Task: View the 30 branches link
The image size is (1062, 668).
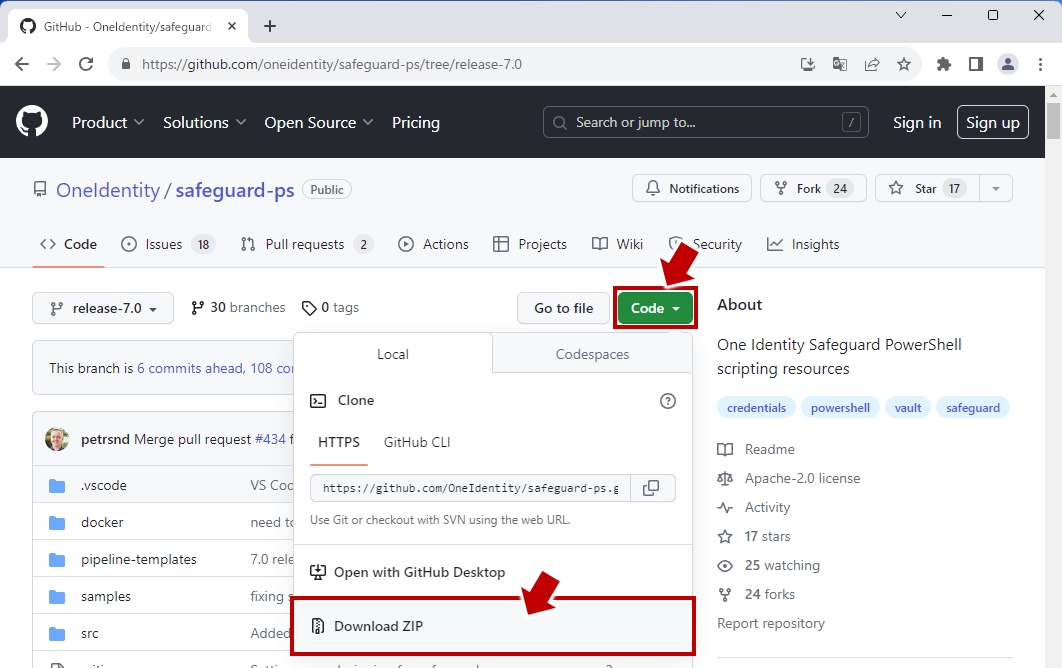Action: point(238,308)
